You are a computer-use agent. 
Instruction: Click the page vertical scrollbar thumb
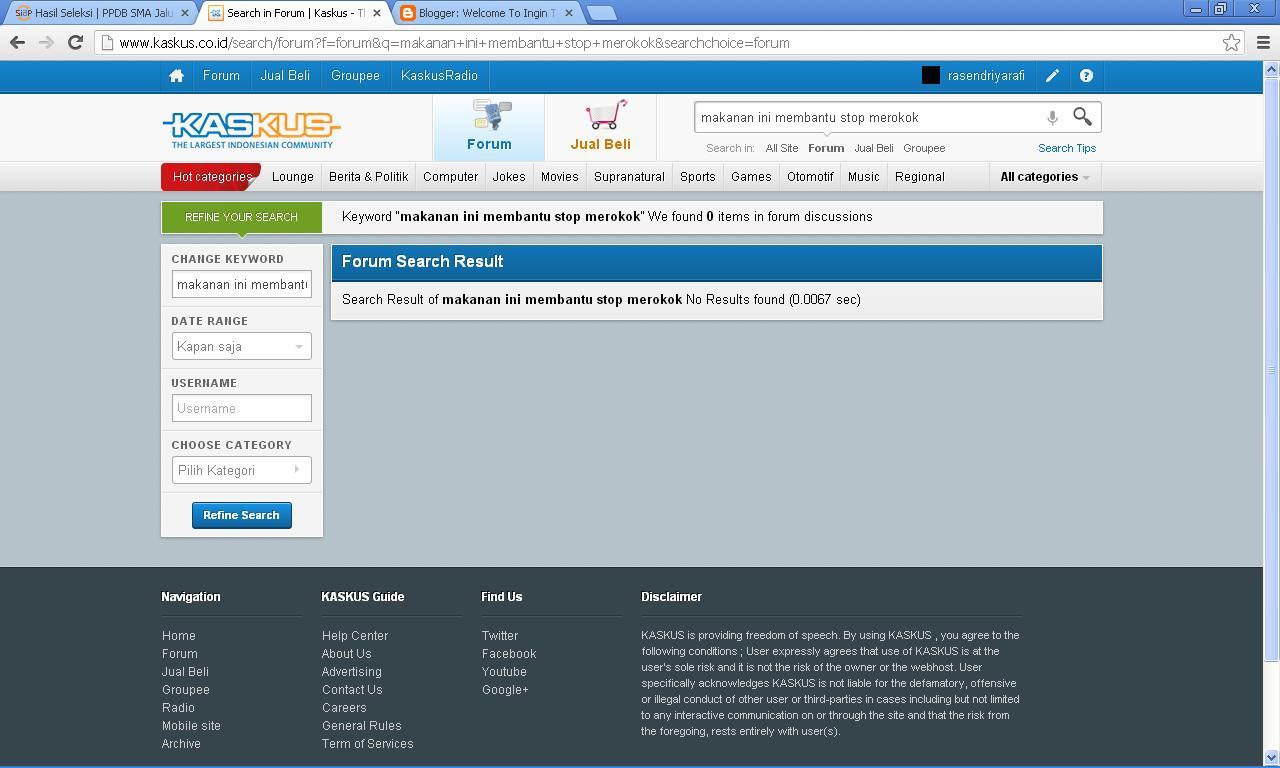pos(1271,369)
